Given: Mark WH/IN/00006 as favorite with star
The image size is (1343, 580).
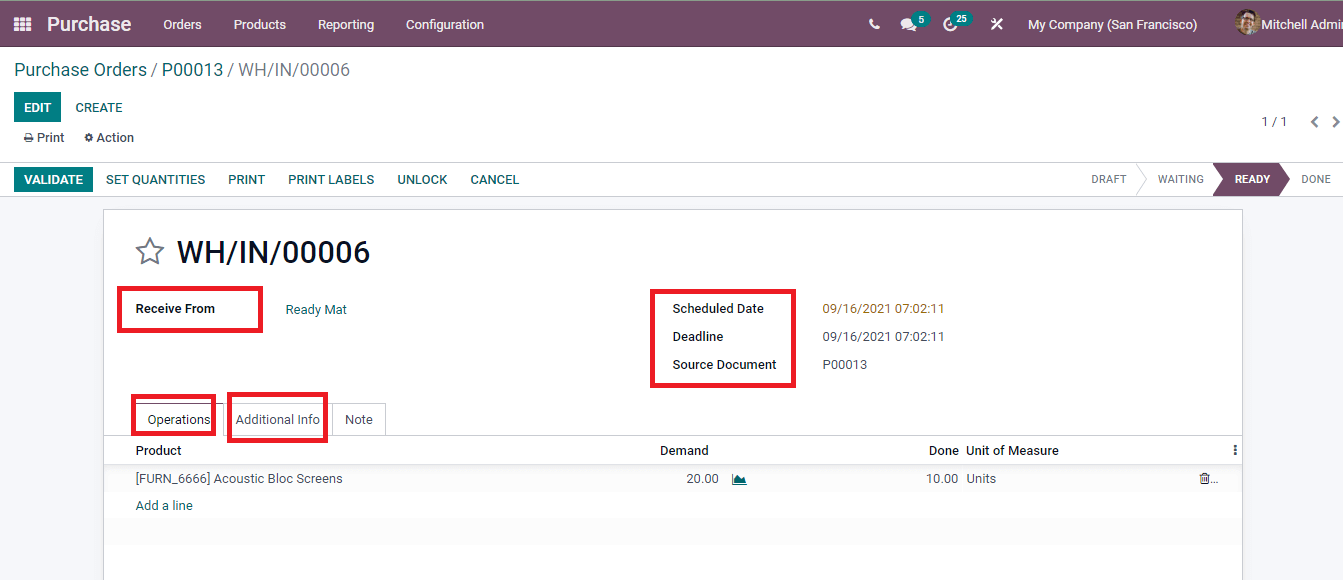Looking at the screenshot, I should (150, 251).
